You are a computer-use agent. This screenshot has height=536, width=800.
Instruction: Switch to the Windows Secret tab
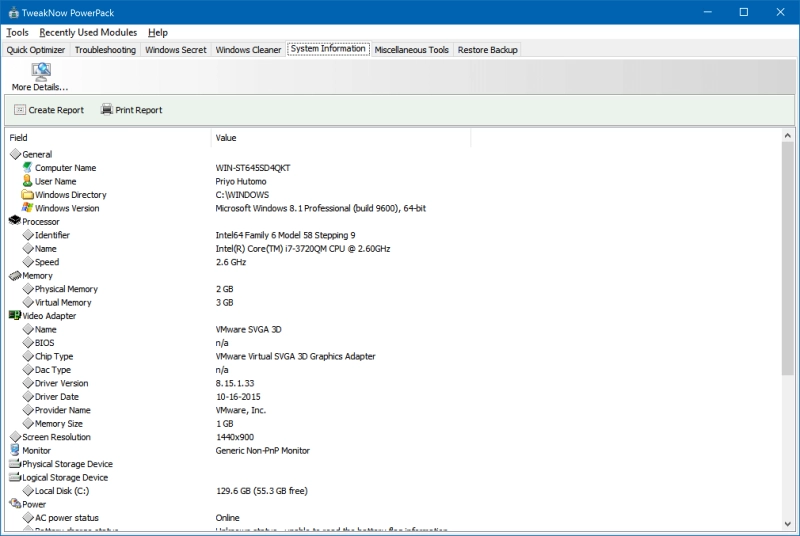[176, 49]
